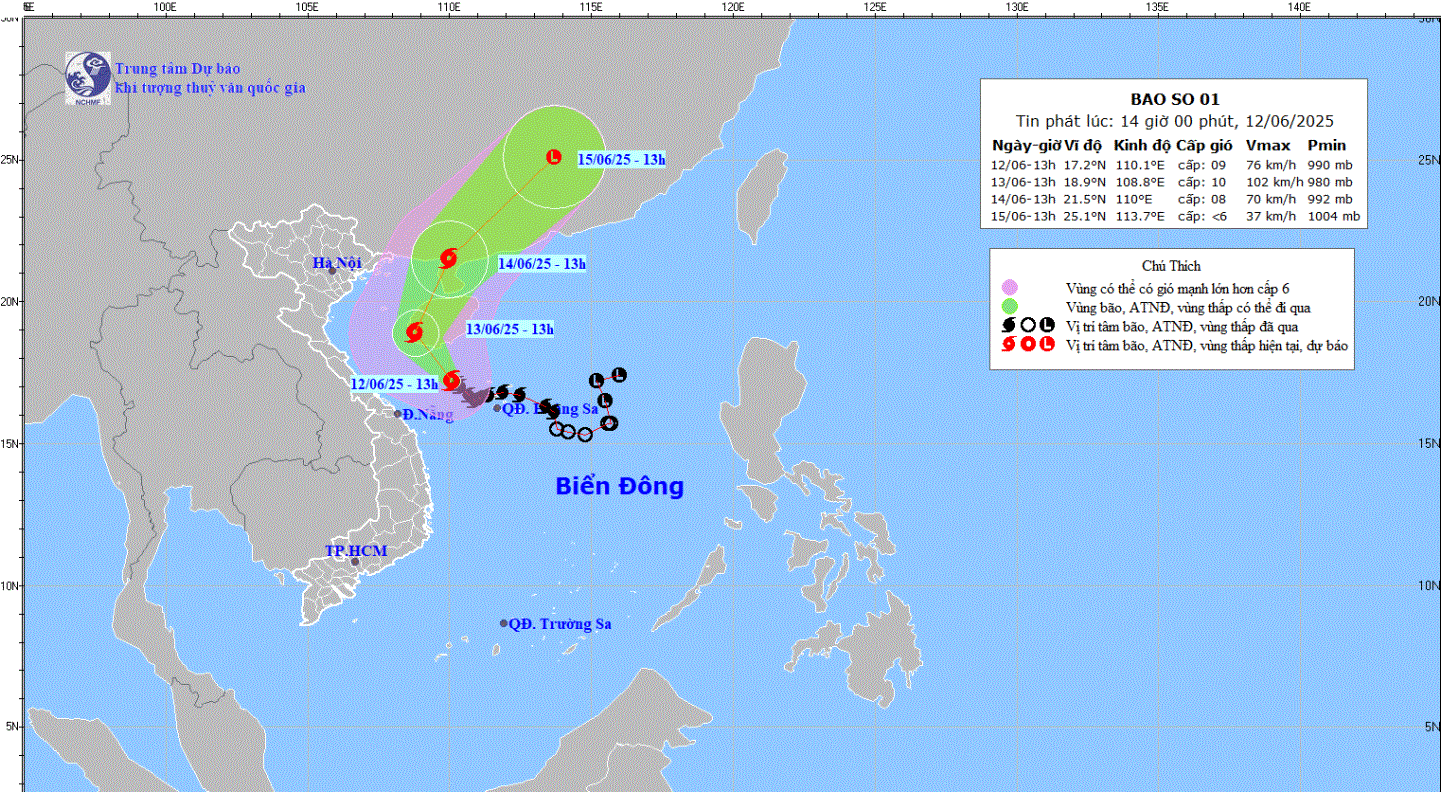Click the 120E longitude axis label
This screenshot has width=1443, height=794.
(732, 7)
